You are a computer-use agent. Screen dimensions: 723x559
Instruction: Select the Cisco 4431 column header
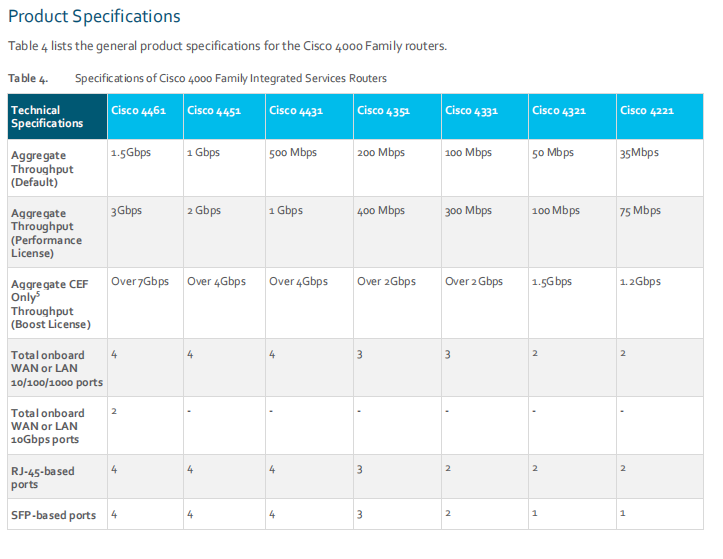click(x=295, y=110)
